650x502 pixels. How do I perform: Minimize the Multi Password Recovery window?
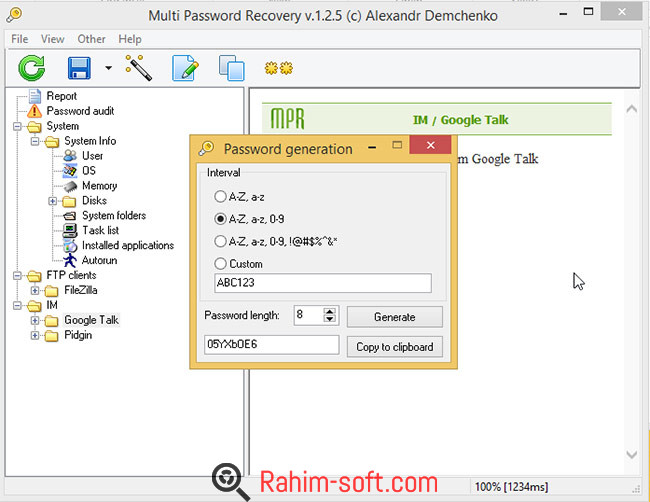tap(563, 15)
